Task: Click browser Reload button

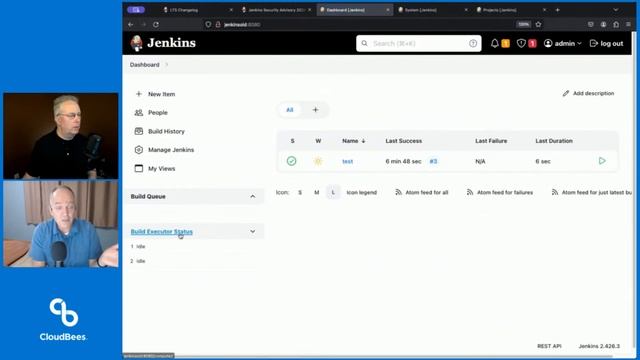Action: pyautogui.click(x=156, y=24)
